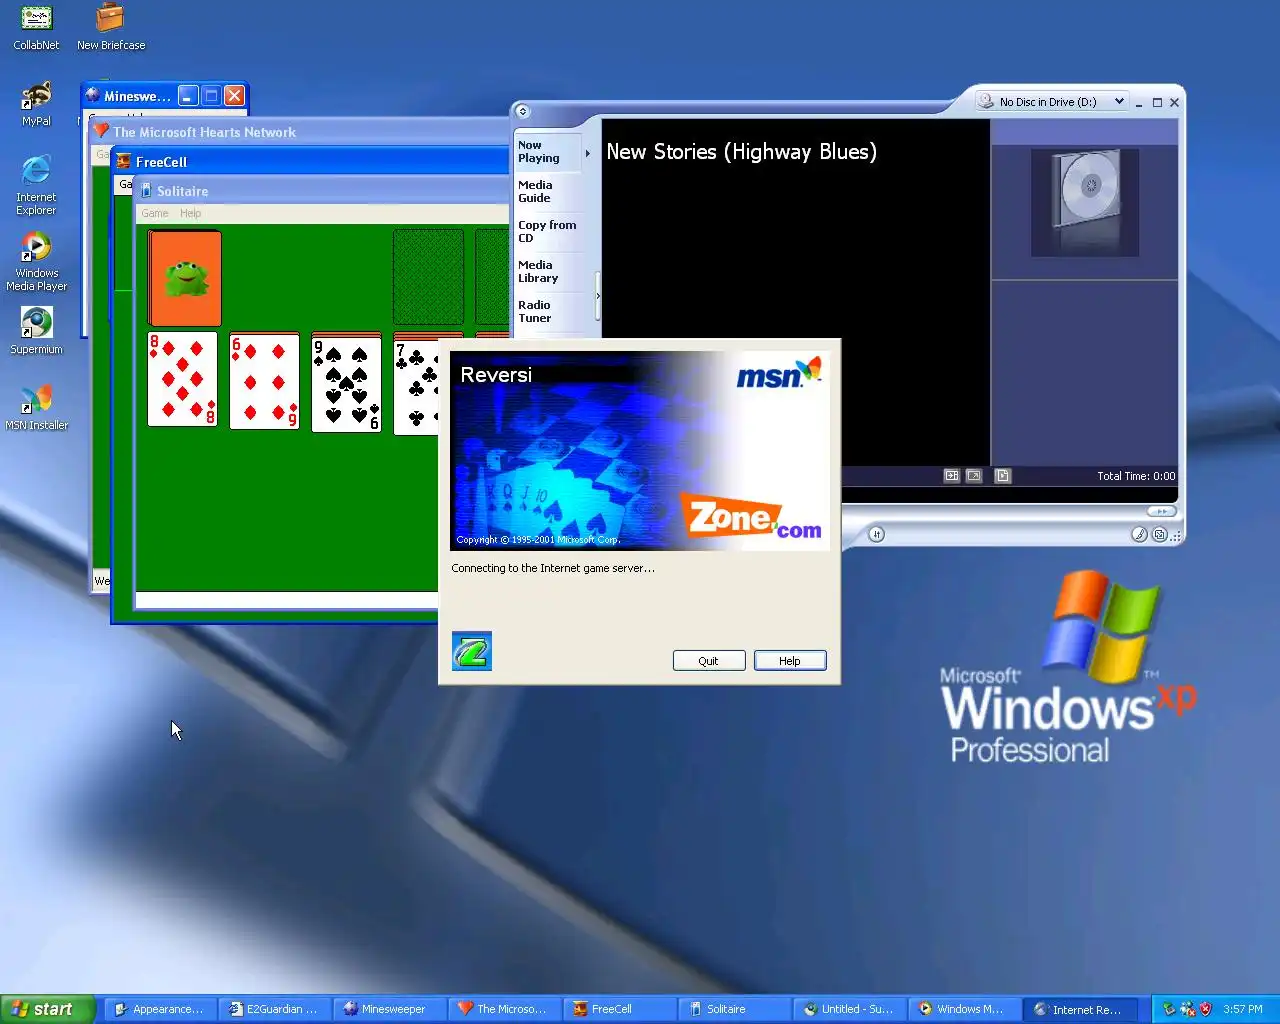Click Media Player full screen view icon
The height and width of the screenshot is (1024, 1280).
[974, 476]
